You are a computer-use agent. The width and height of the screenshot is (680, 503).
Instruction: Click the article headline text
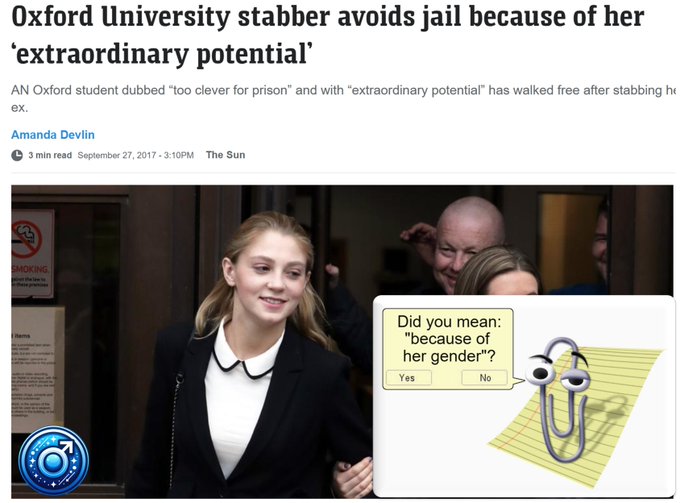(x=328, y=35)
